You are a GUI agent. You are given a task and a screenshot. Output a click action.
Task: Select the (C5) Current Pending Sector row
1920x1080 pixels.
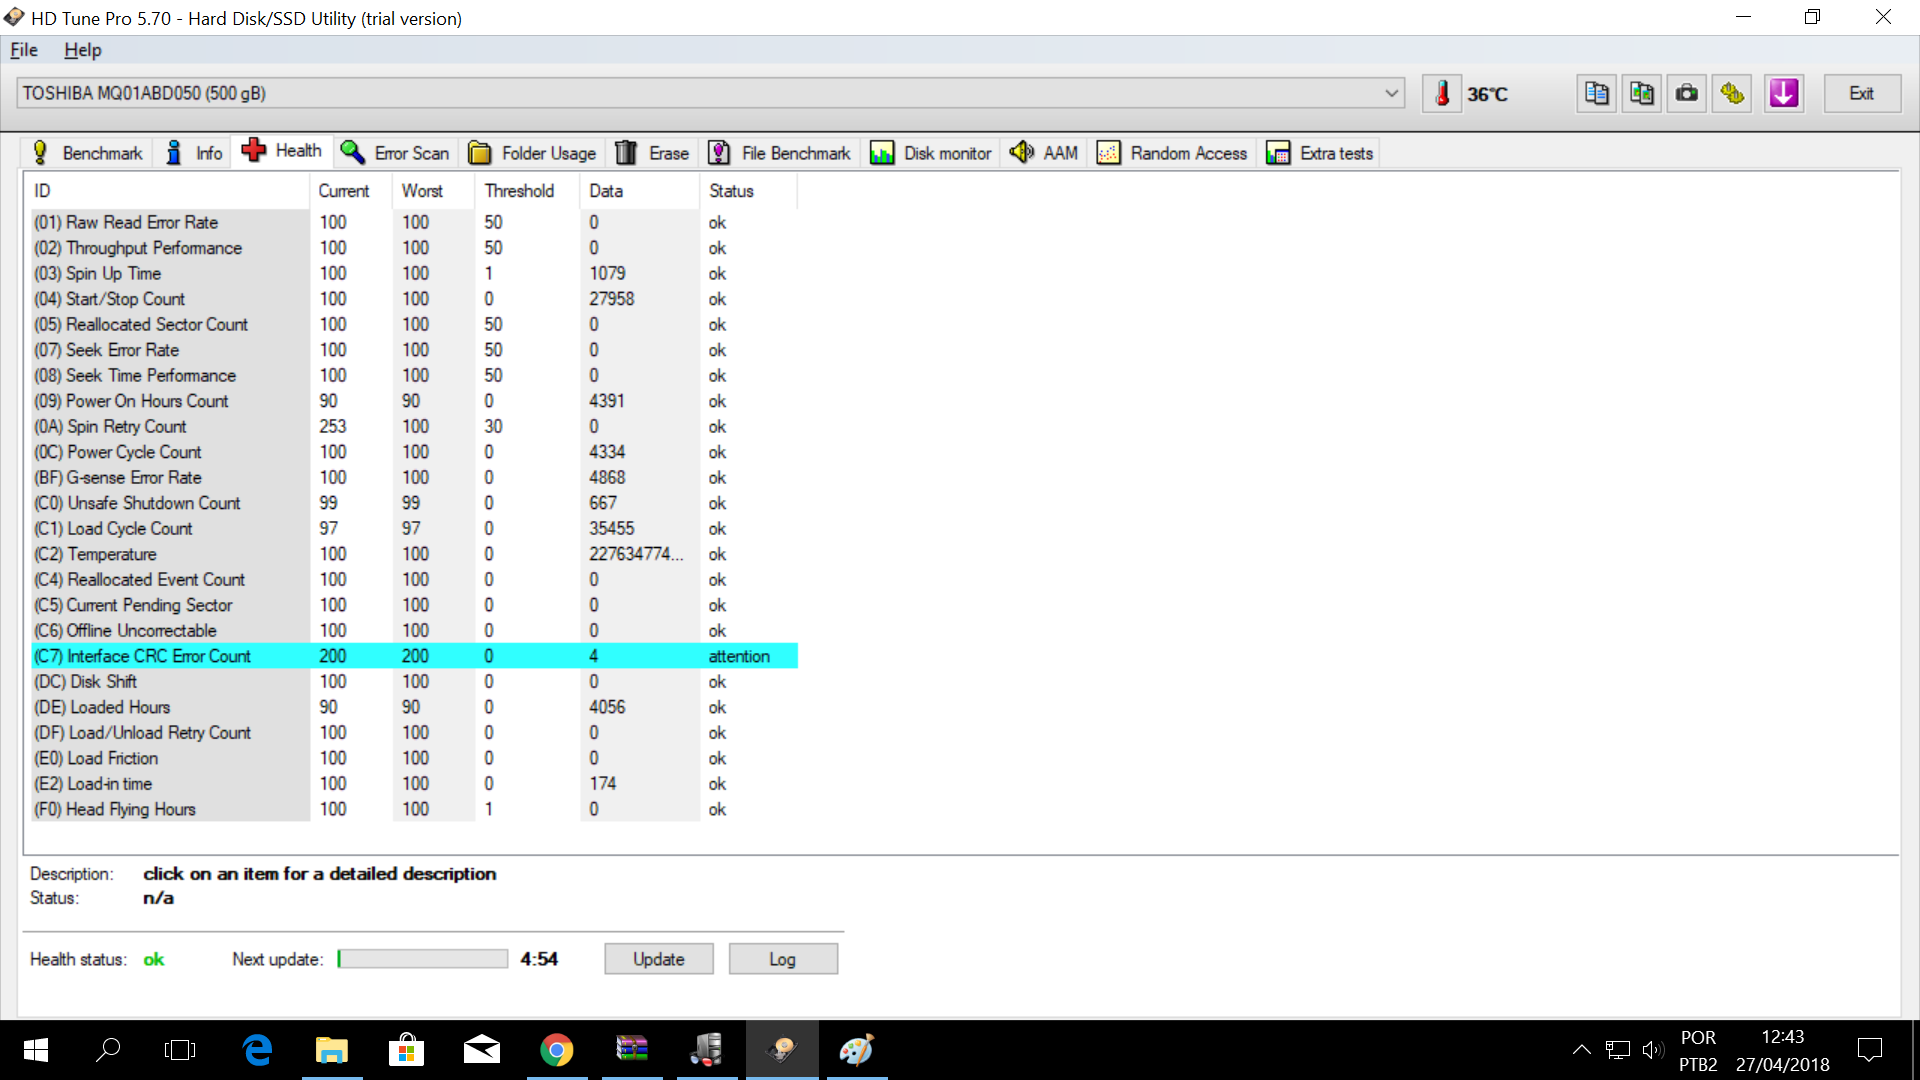414,605
